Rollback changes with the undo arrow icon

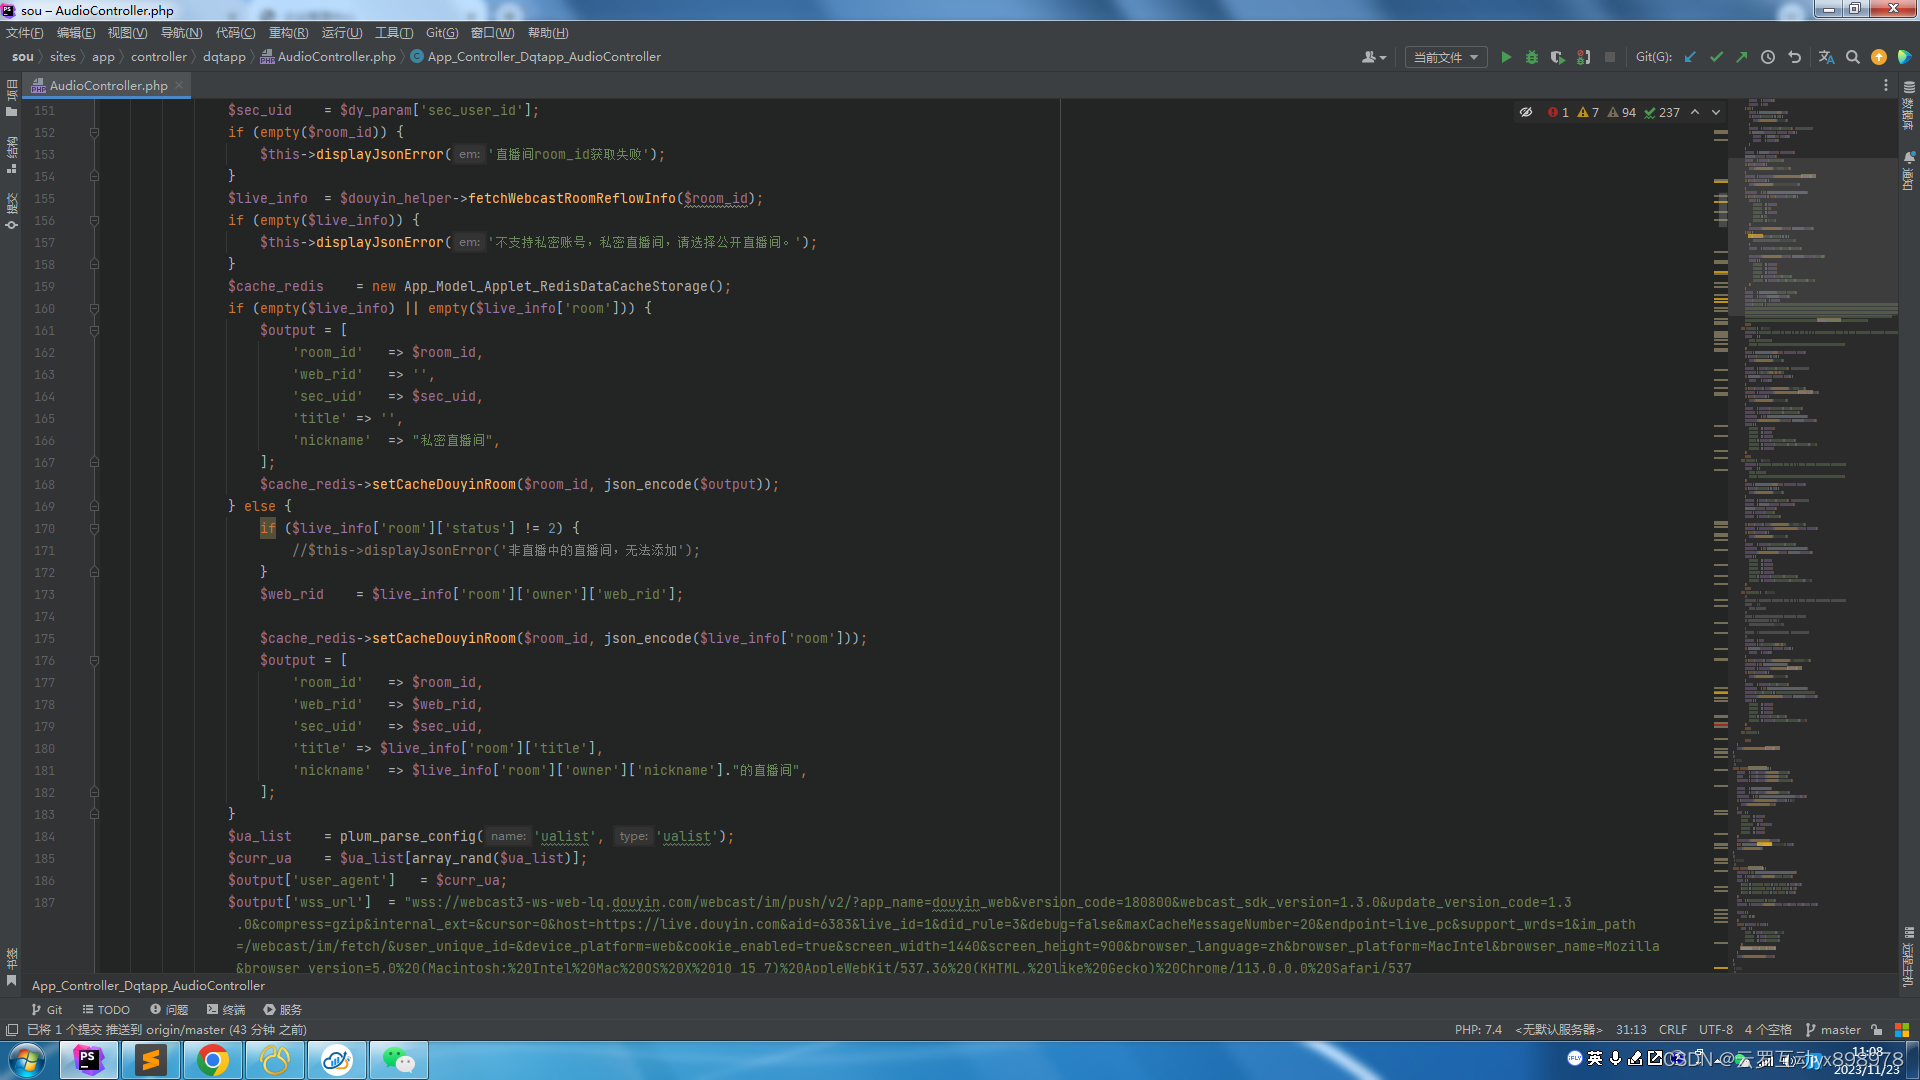(1794, 57)
